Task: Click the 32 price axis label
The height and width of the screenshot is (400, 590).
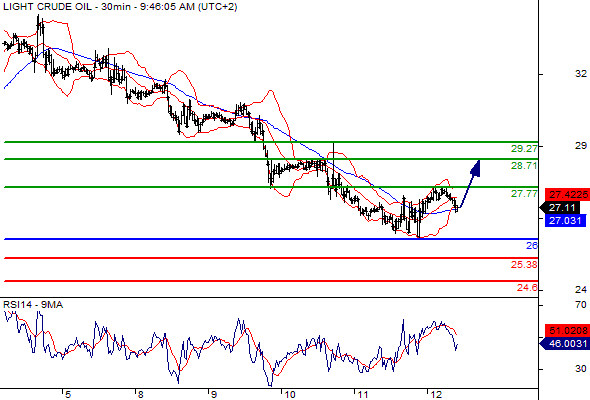Action: click(x=581, y=74)
